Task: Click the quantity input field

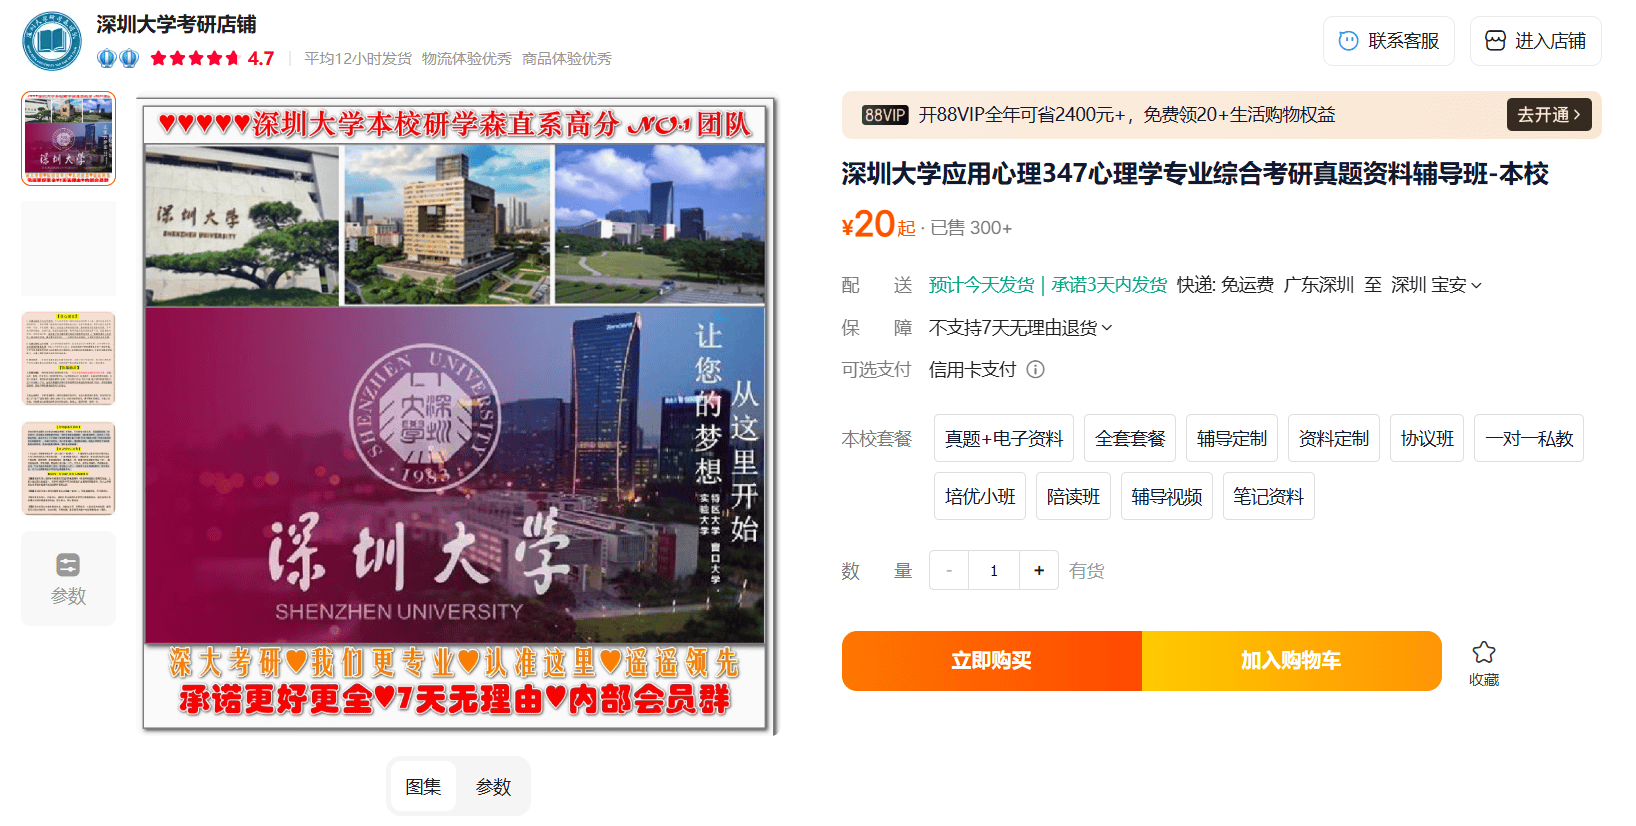Action: point(994,570)
